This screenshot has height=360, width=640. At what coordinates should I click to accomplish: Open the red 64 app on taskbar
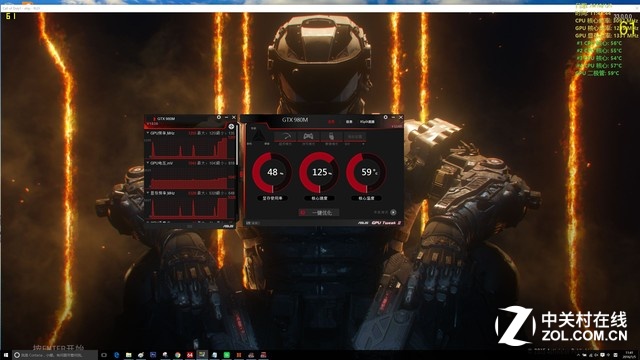point(190,355)
